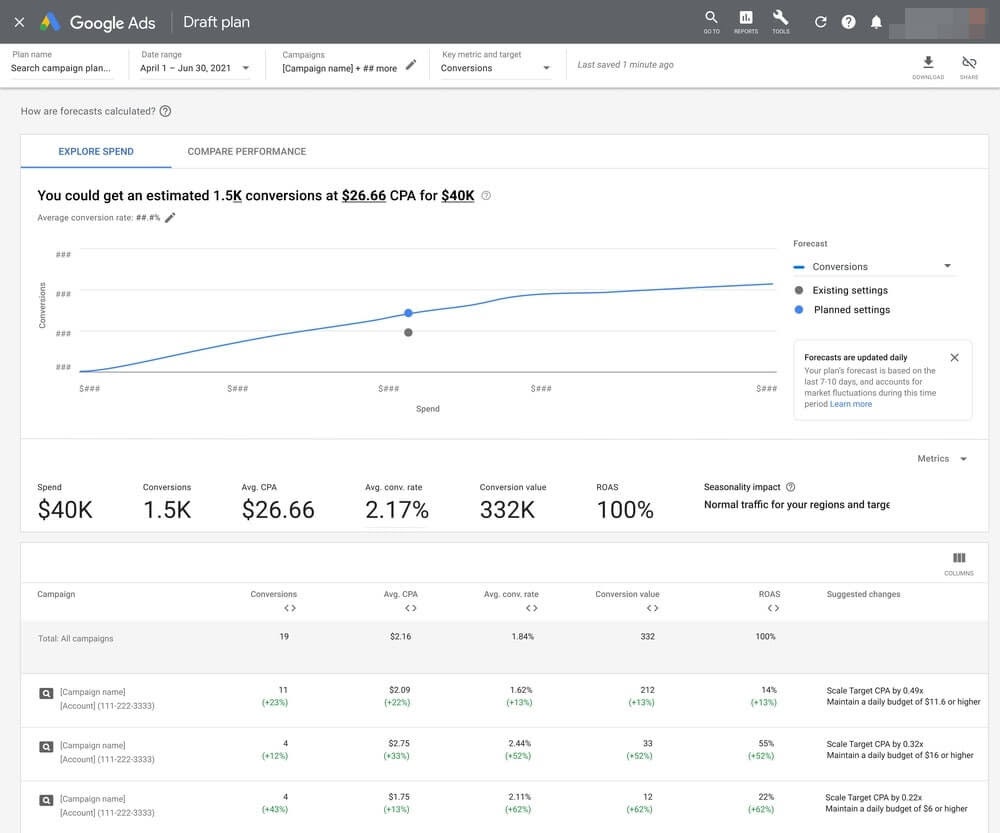Click the refresh icon in header
The height and width of the screenshot is (833, 1000).
[821, 22]
